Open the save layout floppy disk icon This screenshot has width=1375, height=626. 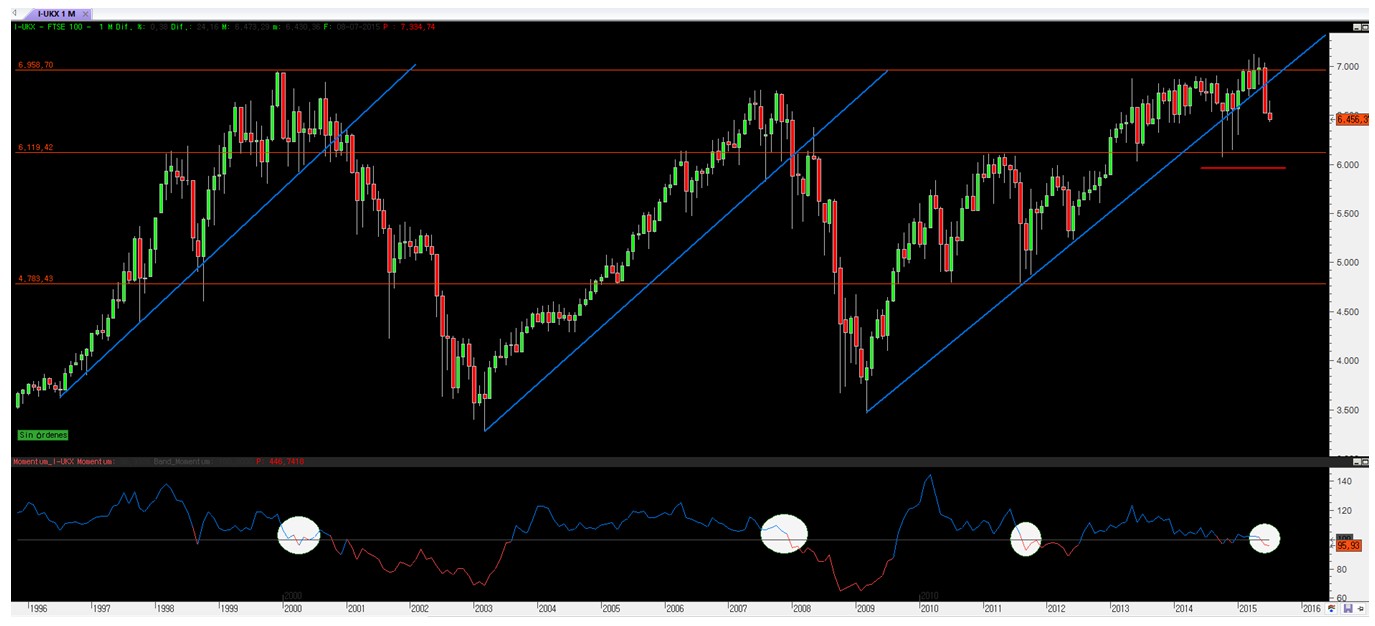point(1348,608)
